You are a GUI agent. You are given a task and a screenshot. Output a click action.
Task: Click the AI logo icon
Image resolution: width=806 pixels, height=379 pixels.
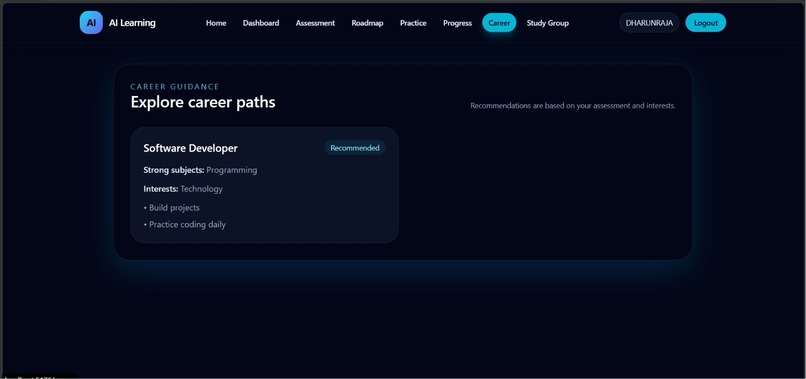pos(91,23)
